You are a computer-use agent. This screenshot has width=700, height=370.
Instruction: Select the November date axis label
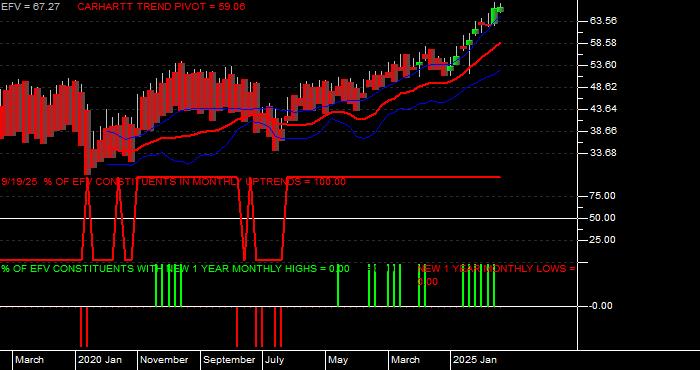165,360
